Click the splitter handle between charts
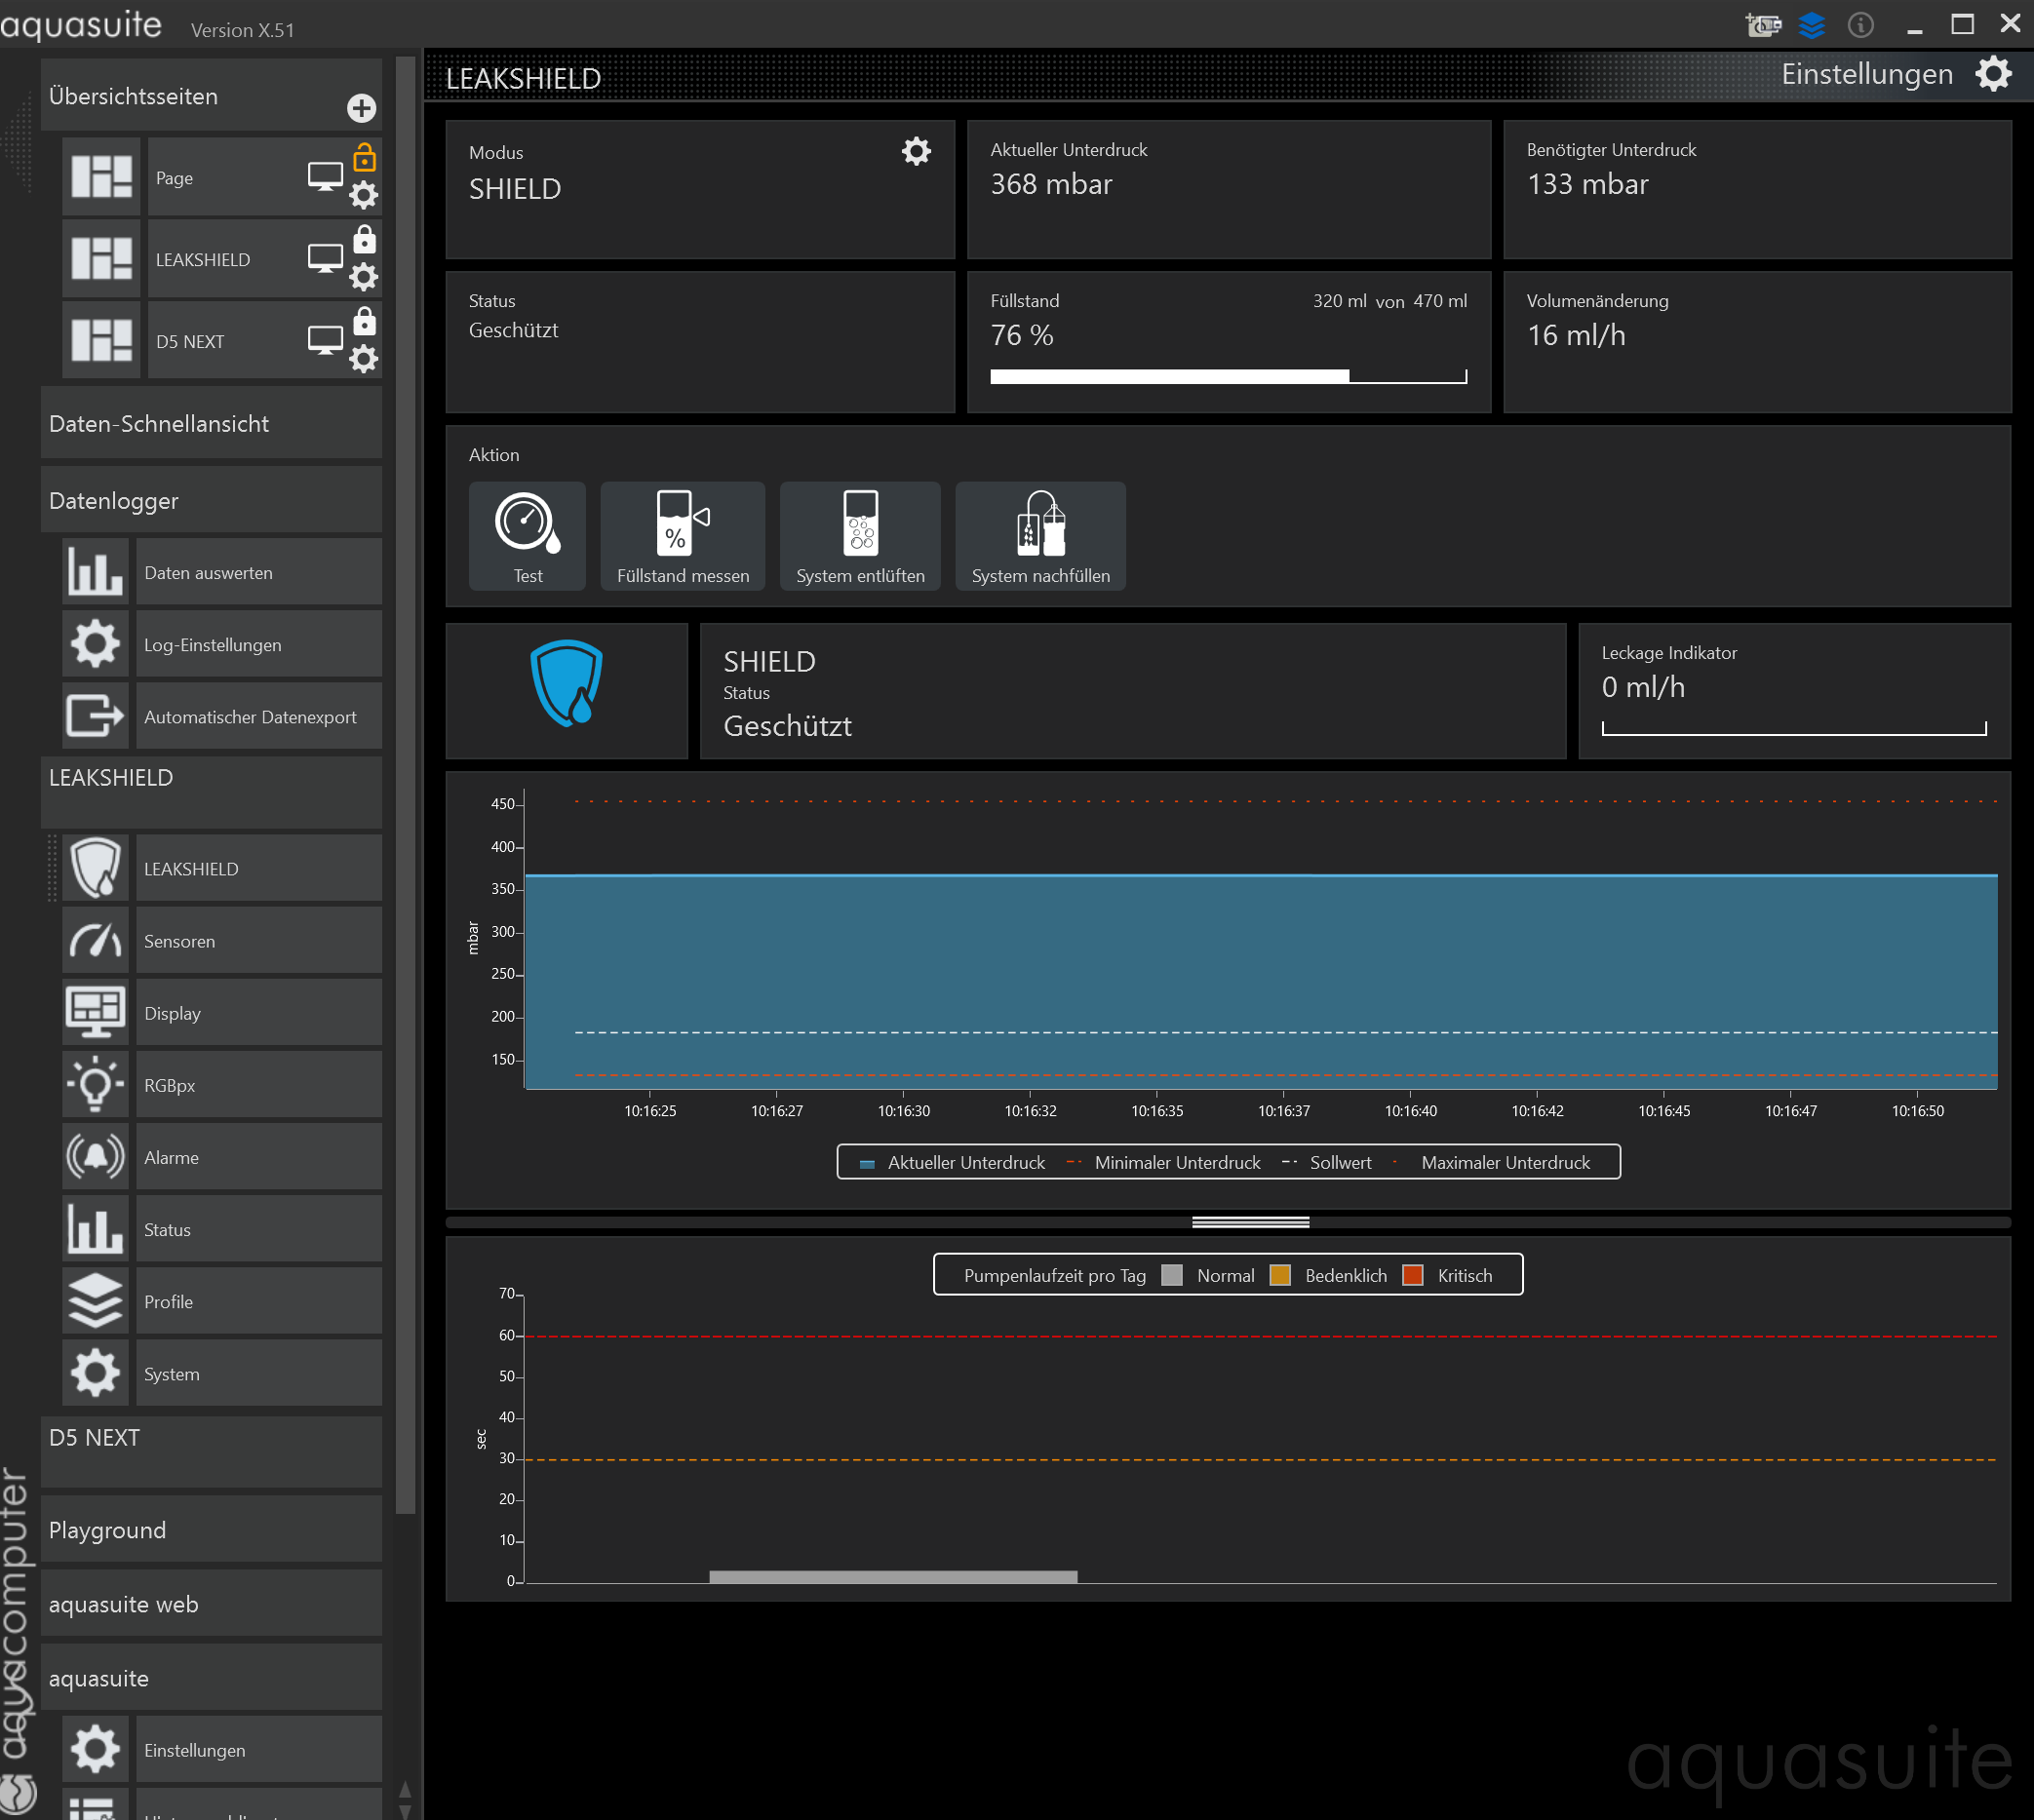This screenshot has width=2034, height=1820. click(1250, 1222)
